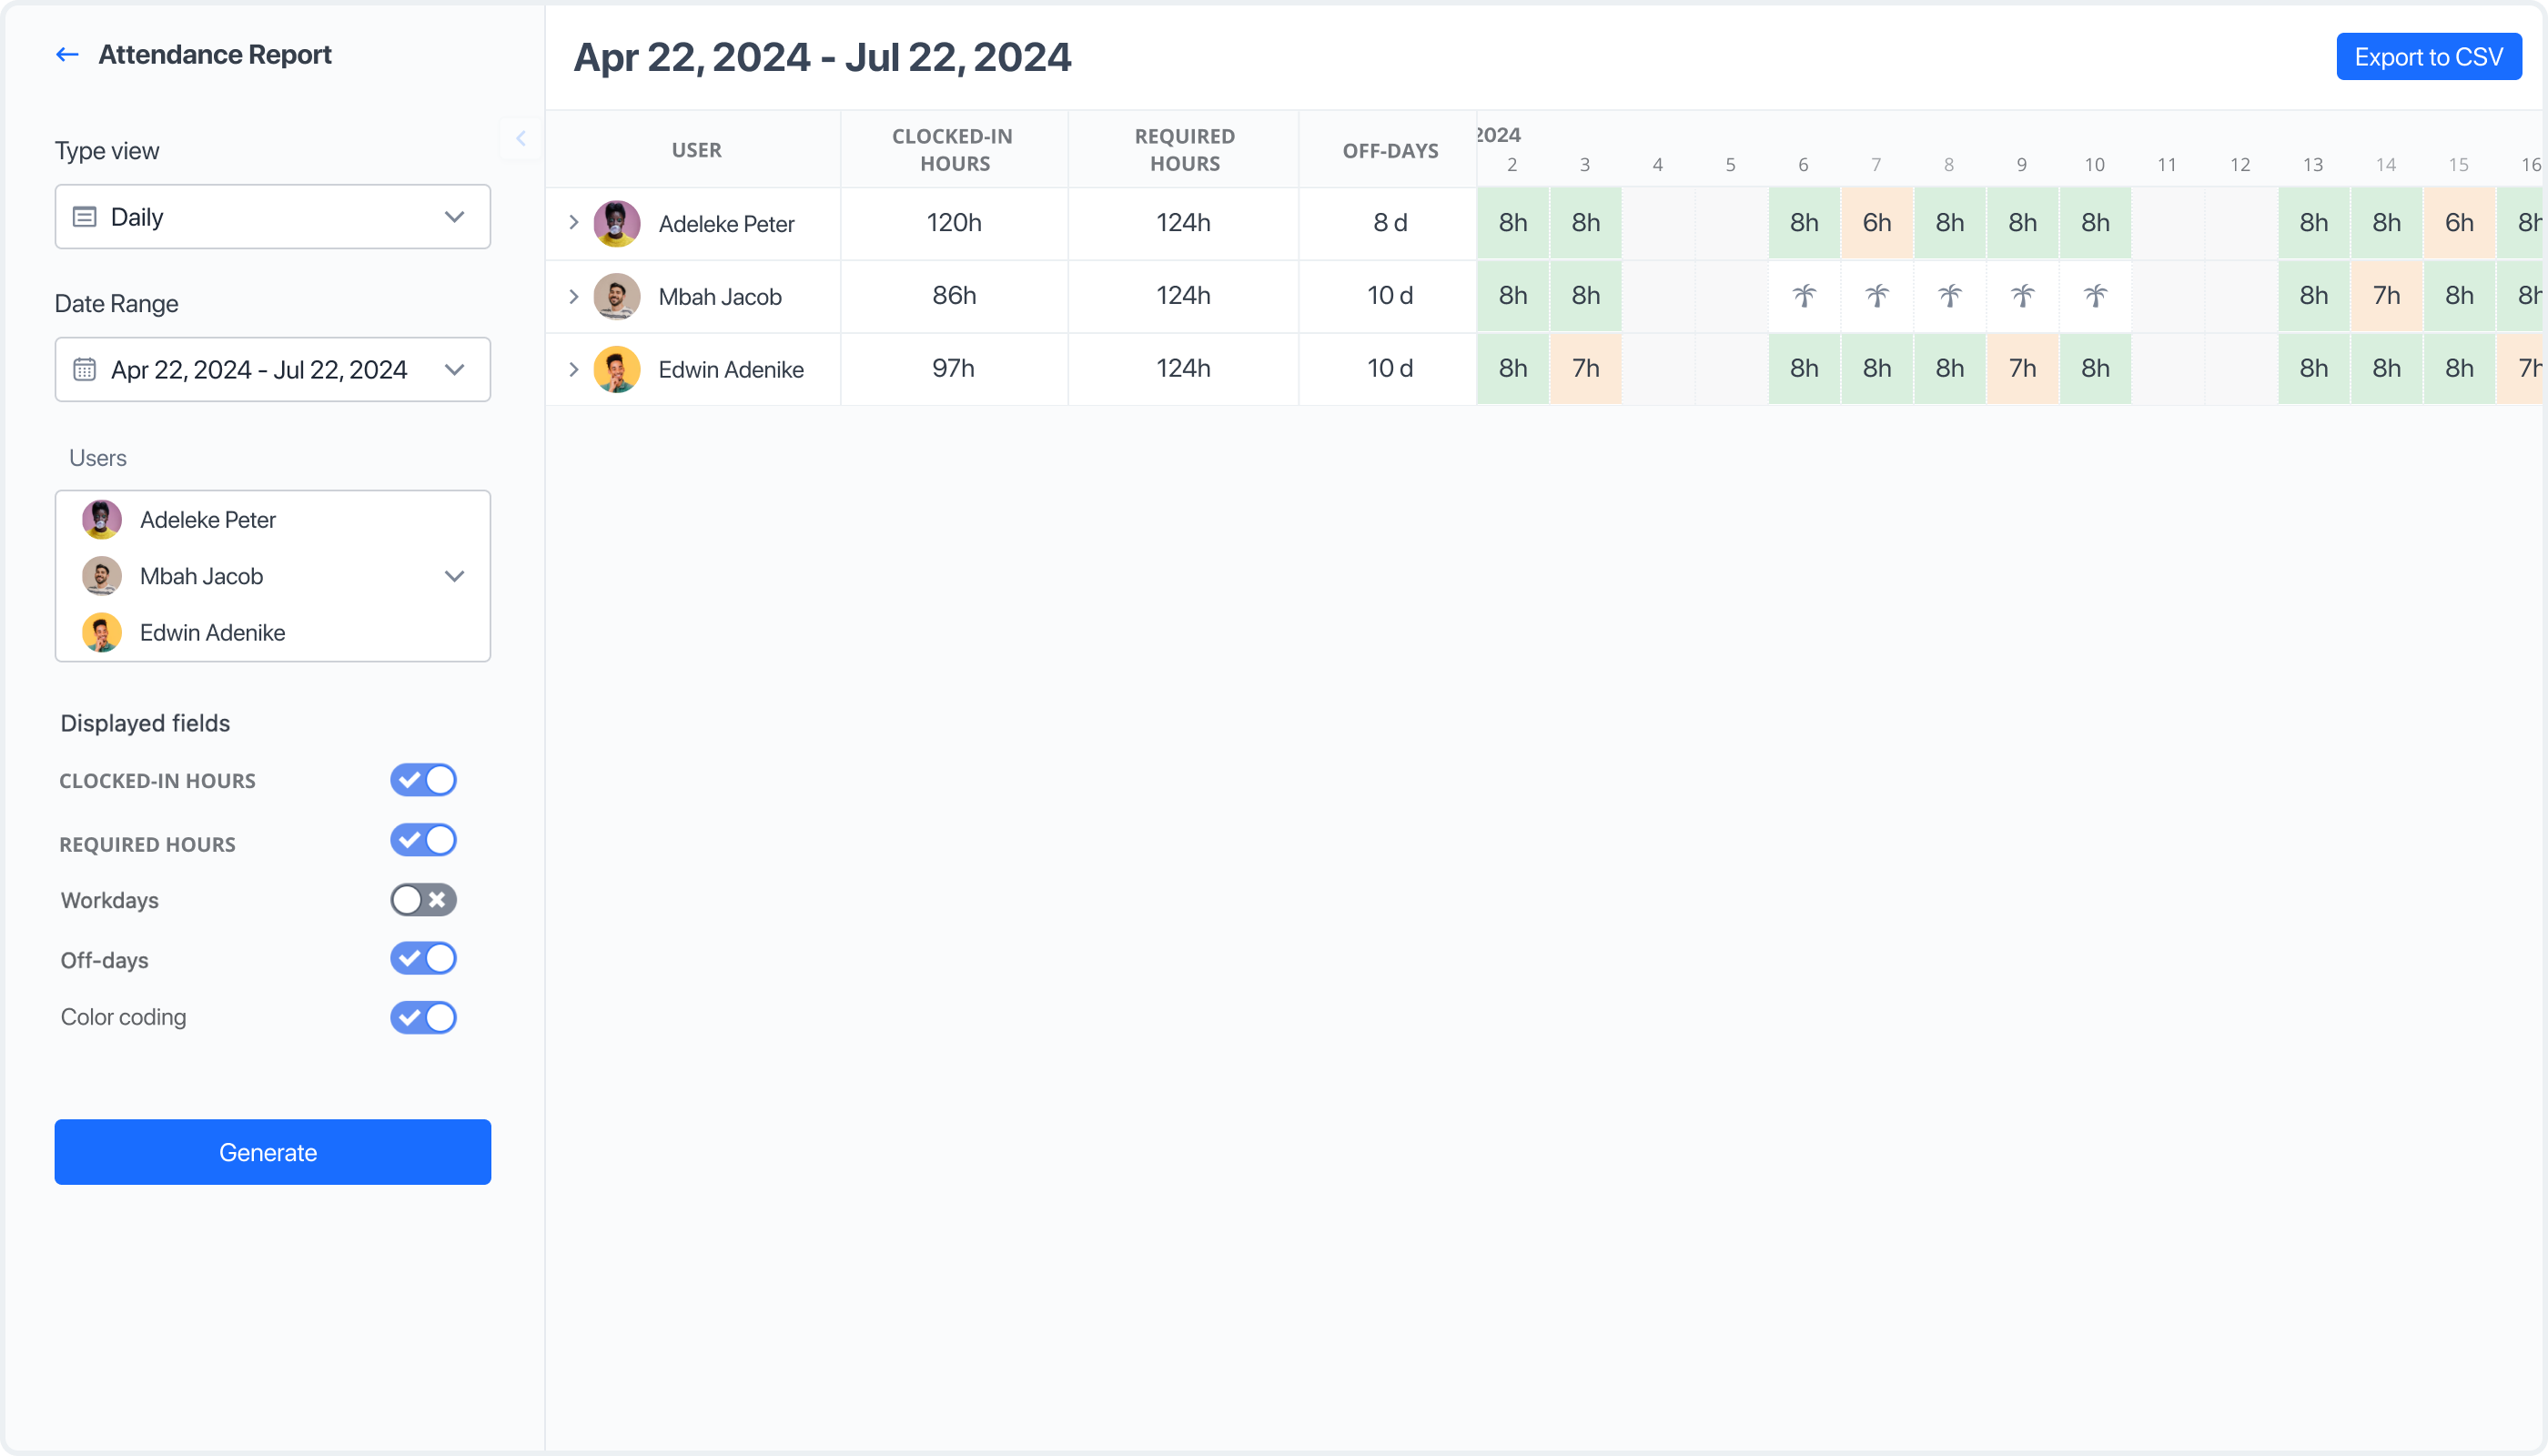2548x1456 pixels.
Task: Click Mbah Jacob's 10 d off-days value
Action: click(x=1390, y=296)
